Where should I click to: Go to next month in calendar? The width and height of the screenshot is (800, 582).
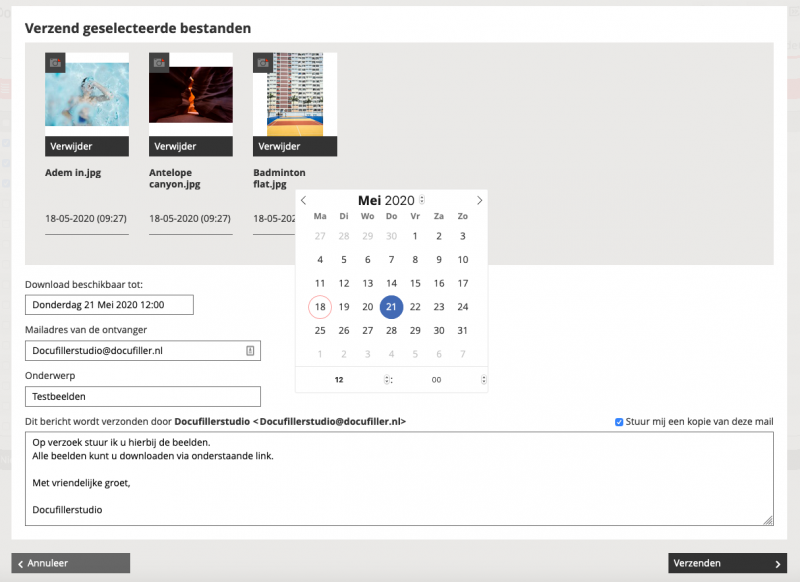[479, 201]
